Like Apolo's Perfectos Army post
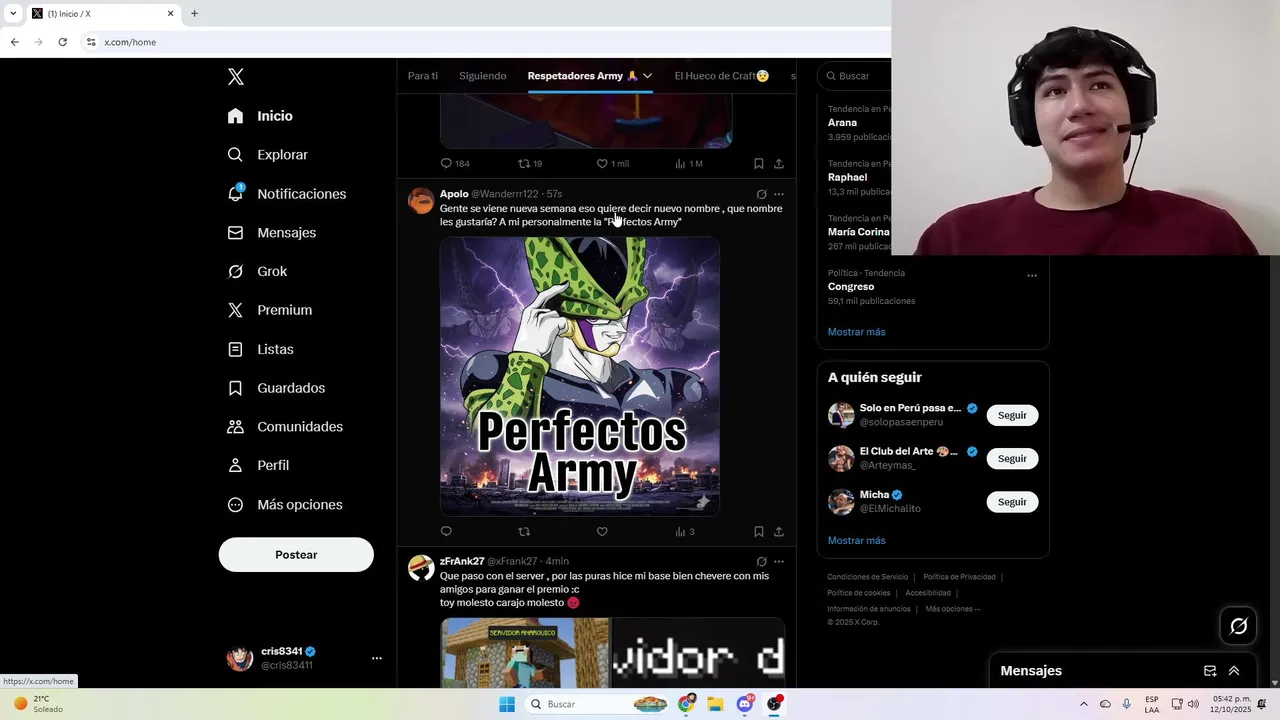The height and width of the screenshot is (720, 1280). point(602,531)
